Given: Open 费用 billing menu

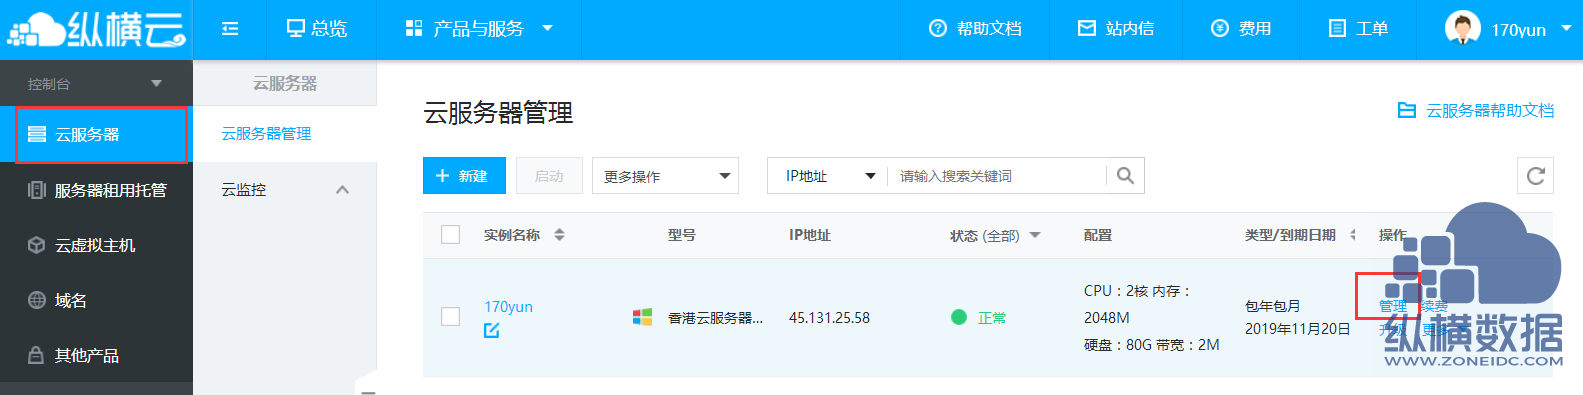Looking at the screenshot, I should (x=1241, y=29).
